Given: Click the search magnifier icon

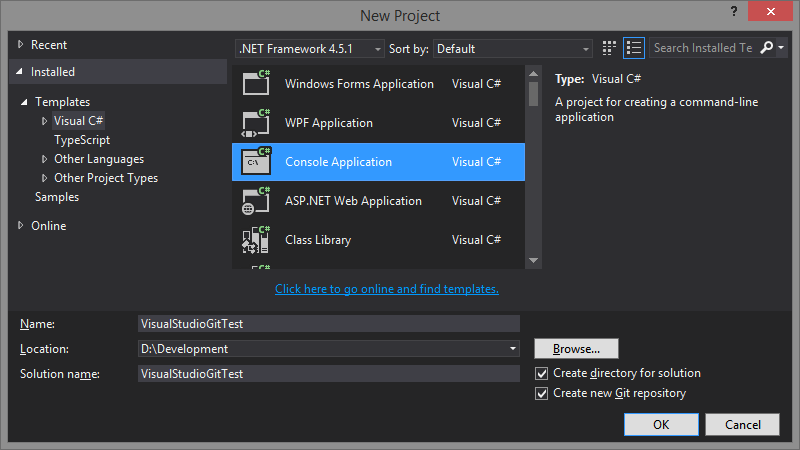Looking at the screenshot, I should (766, 47).
